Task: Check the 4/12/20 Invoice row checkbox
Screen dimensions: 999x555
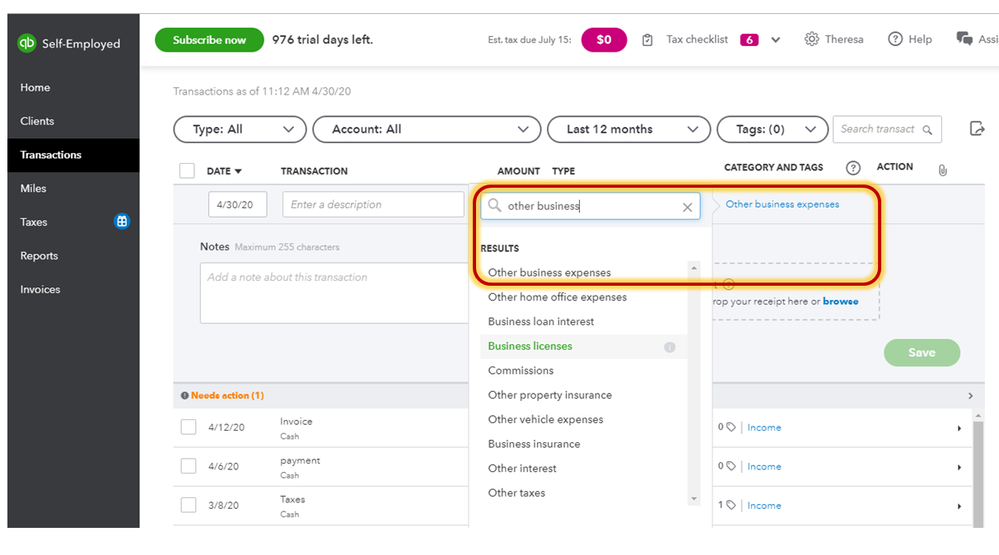Action: [x=188, y=427]
